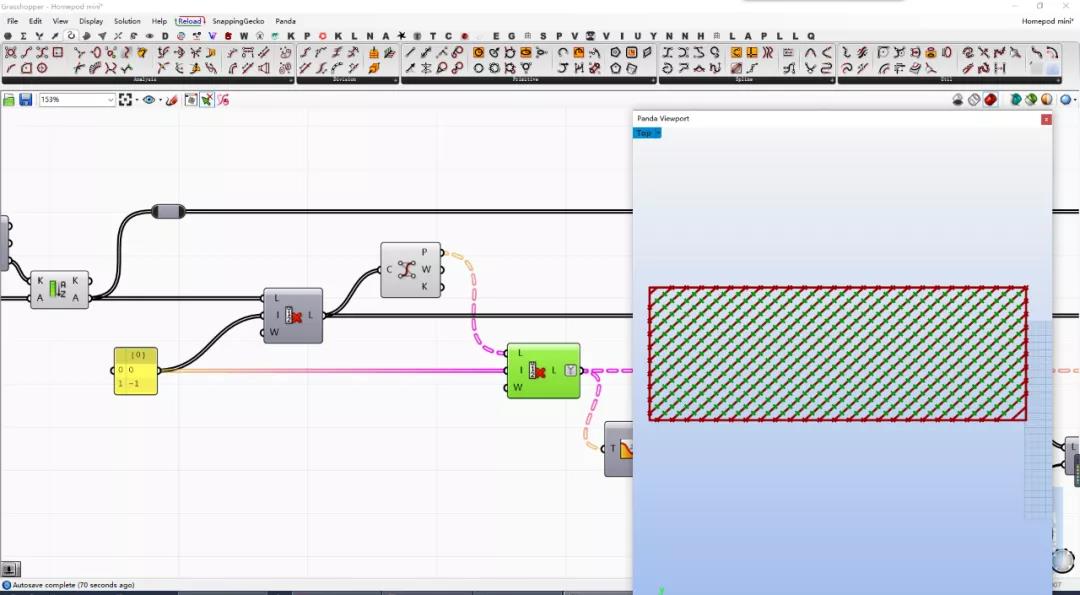
Task: Open the Panda menu
Action: tap(285, 21)
